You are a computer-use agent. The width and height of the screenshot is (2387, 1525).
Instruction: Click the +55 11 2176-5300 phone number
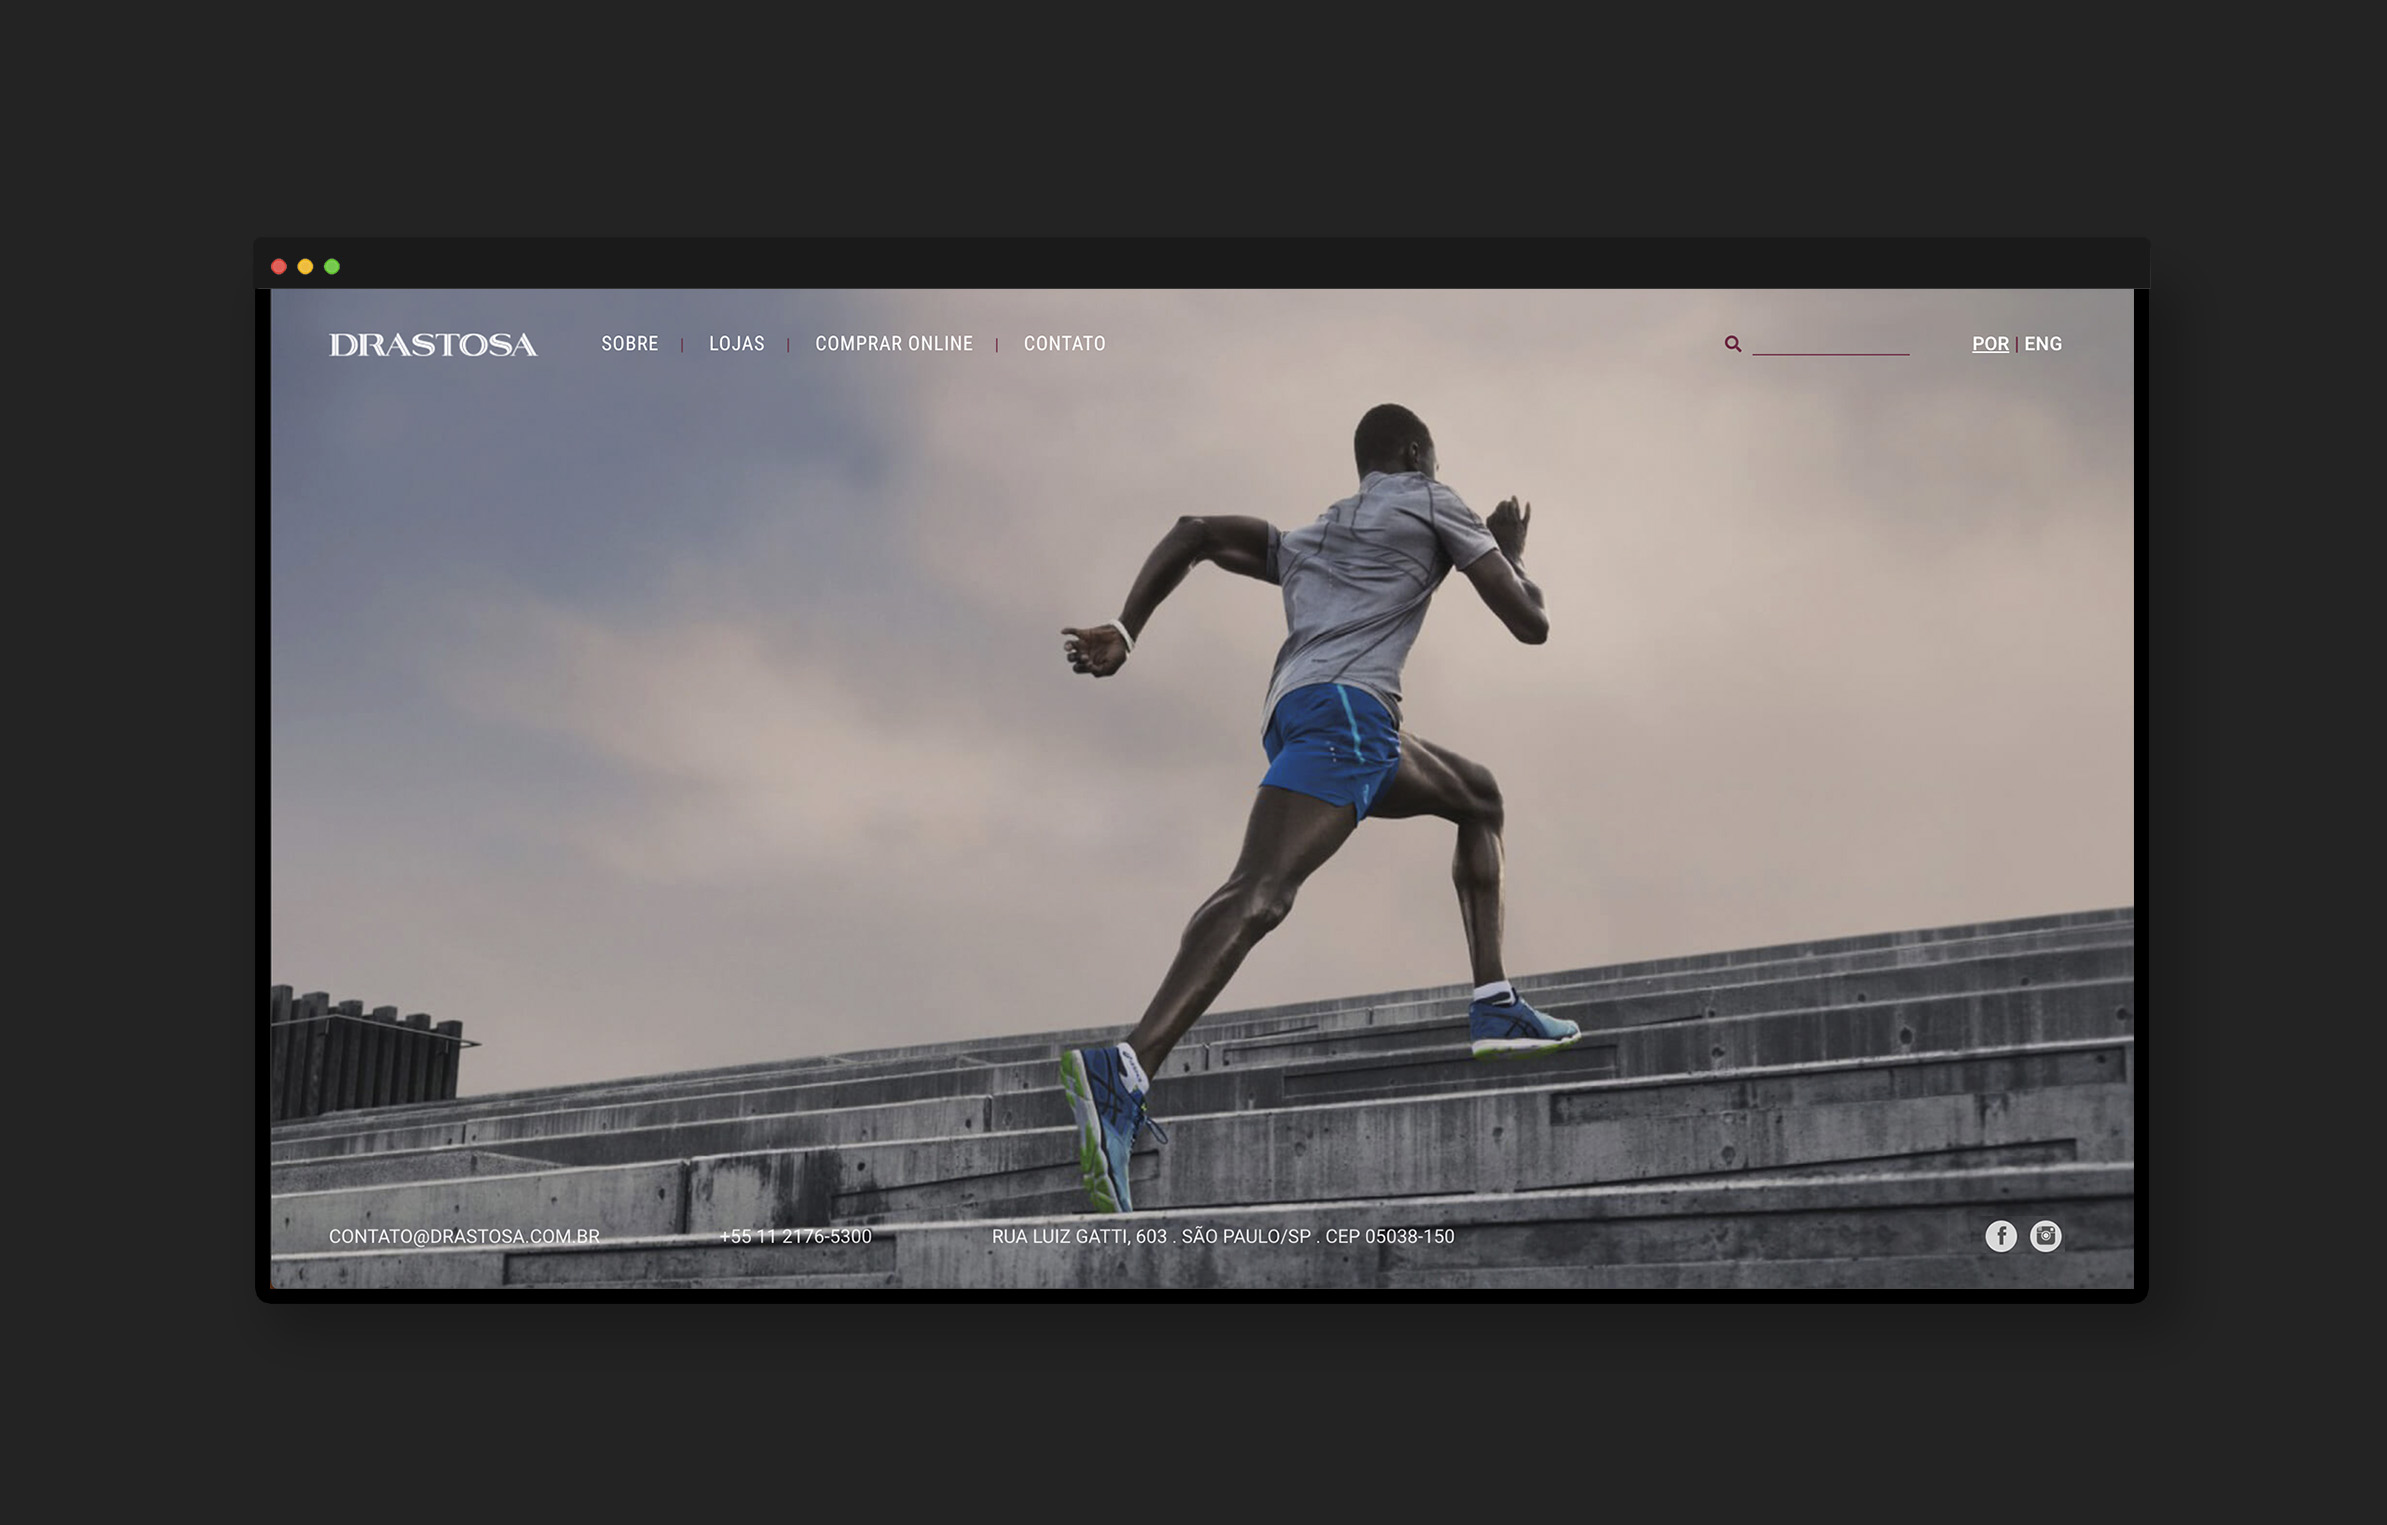[x=795, y=1236]
